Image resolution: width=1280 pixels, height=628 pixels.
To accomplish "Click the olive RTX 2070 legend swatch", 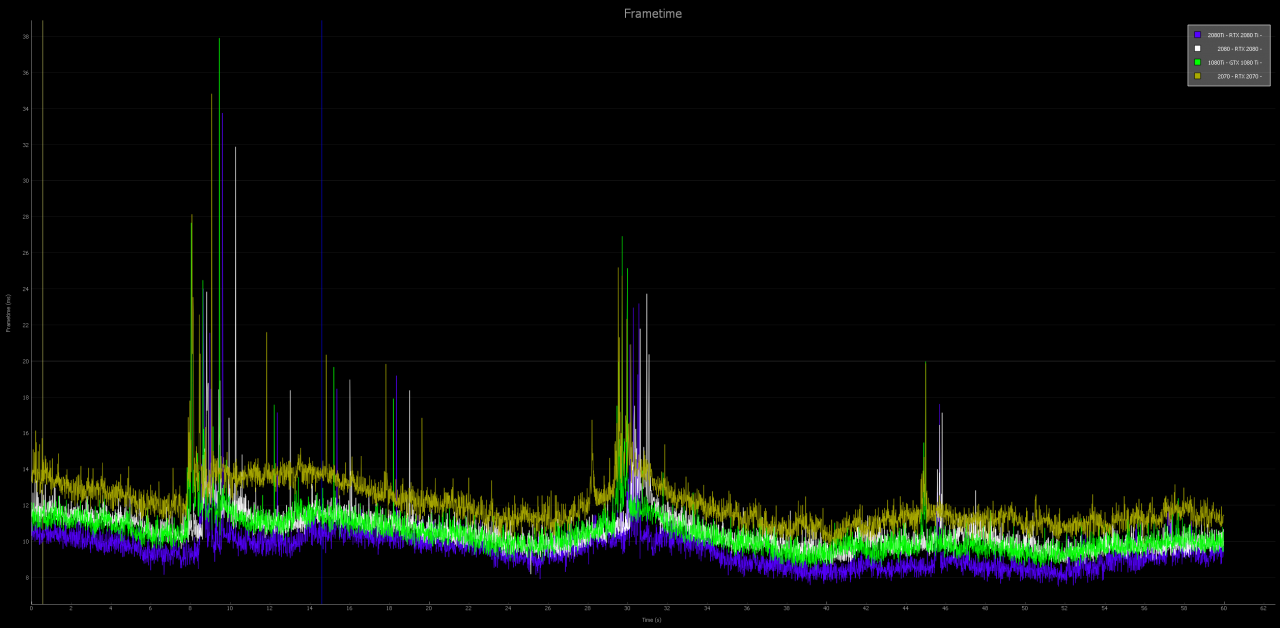I will coord(1197,76).
